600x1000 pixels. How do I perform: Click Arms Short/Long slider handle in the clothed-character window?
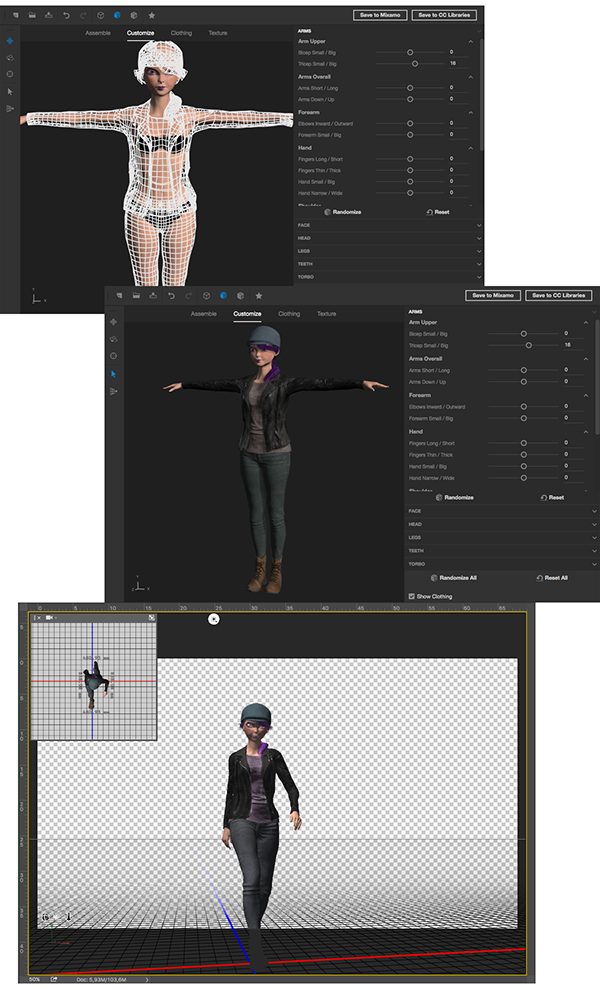click(x=523, y=370)
